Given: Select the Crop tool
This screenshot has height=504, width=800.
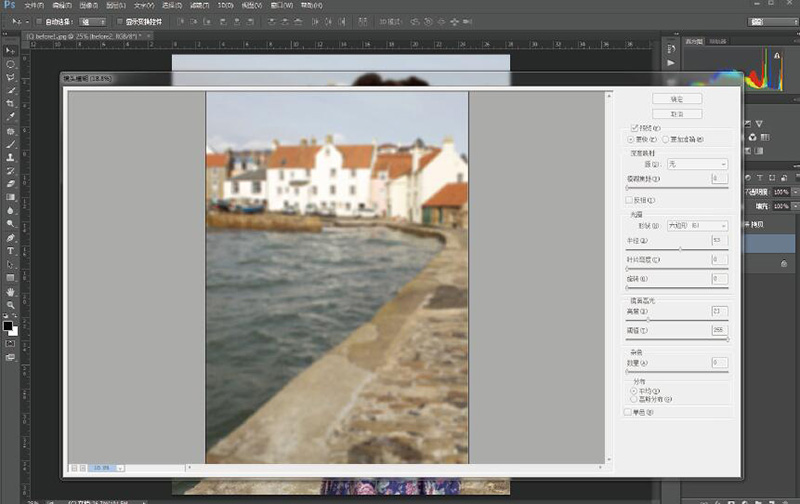Looking at the screenshot, I should pyautogui.click(x=10, y=104).
